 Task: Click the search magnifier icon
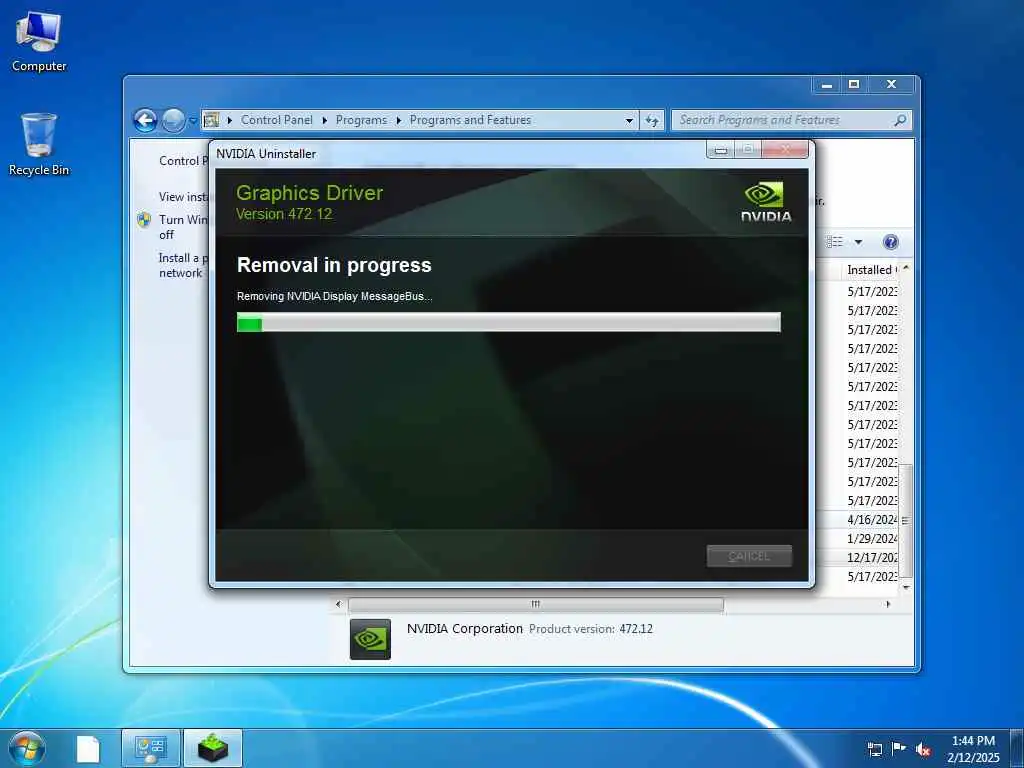900,120
